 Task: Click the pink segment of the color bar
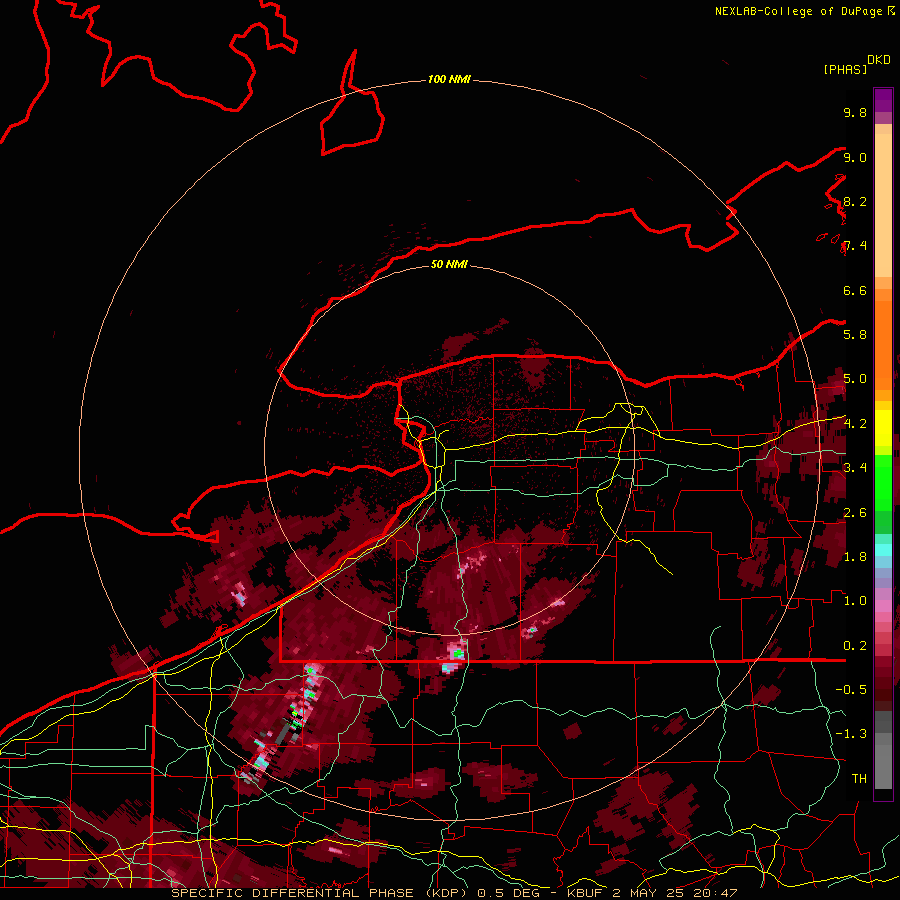click(x=883, y=606)
